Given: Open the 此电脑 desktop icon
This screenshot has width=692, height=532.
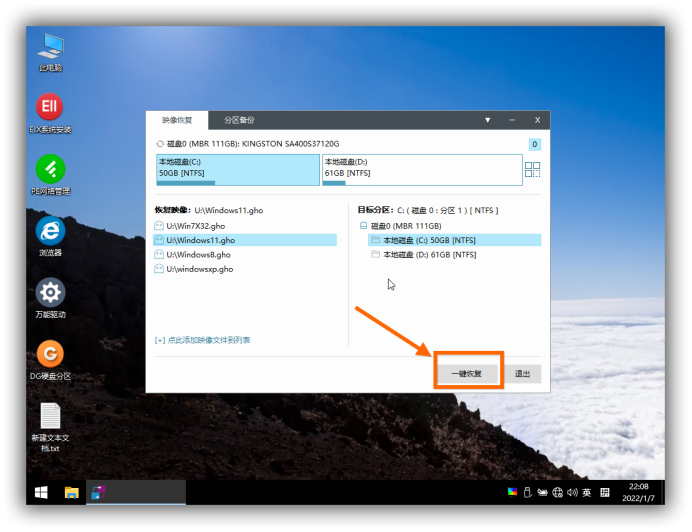Looking at the screenshot, I should coord(50,47).
